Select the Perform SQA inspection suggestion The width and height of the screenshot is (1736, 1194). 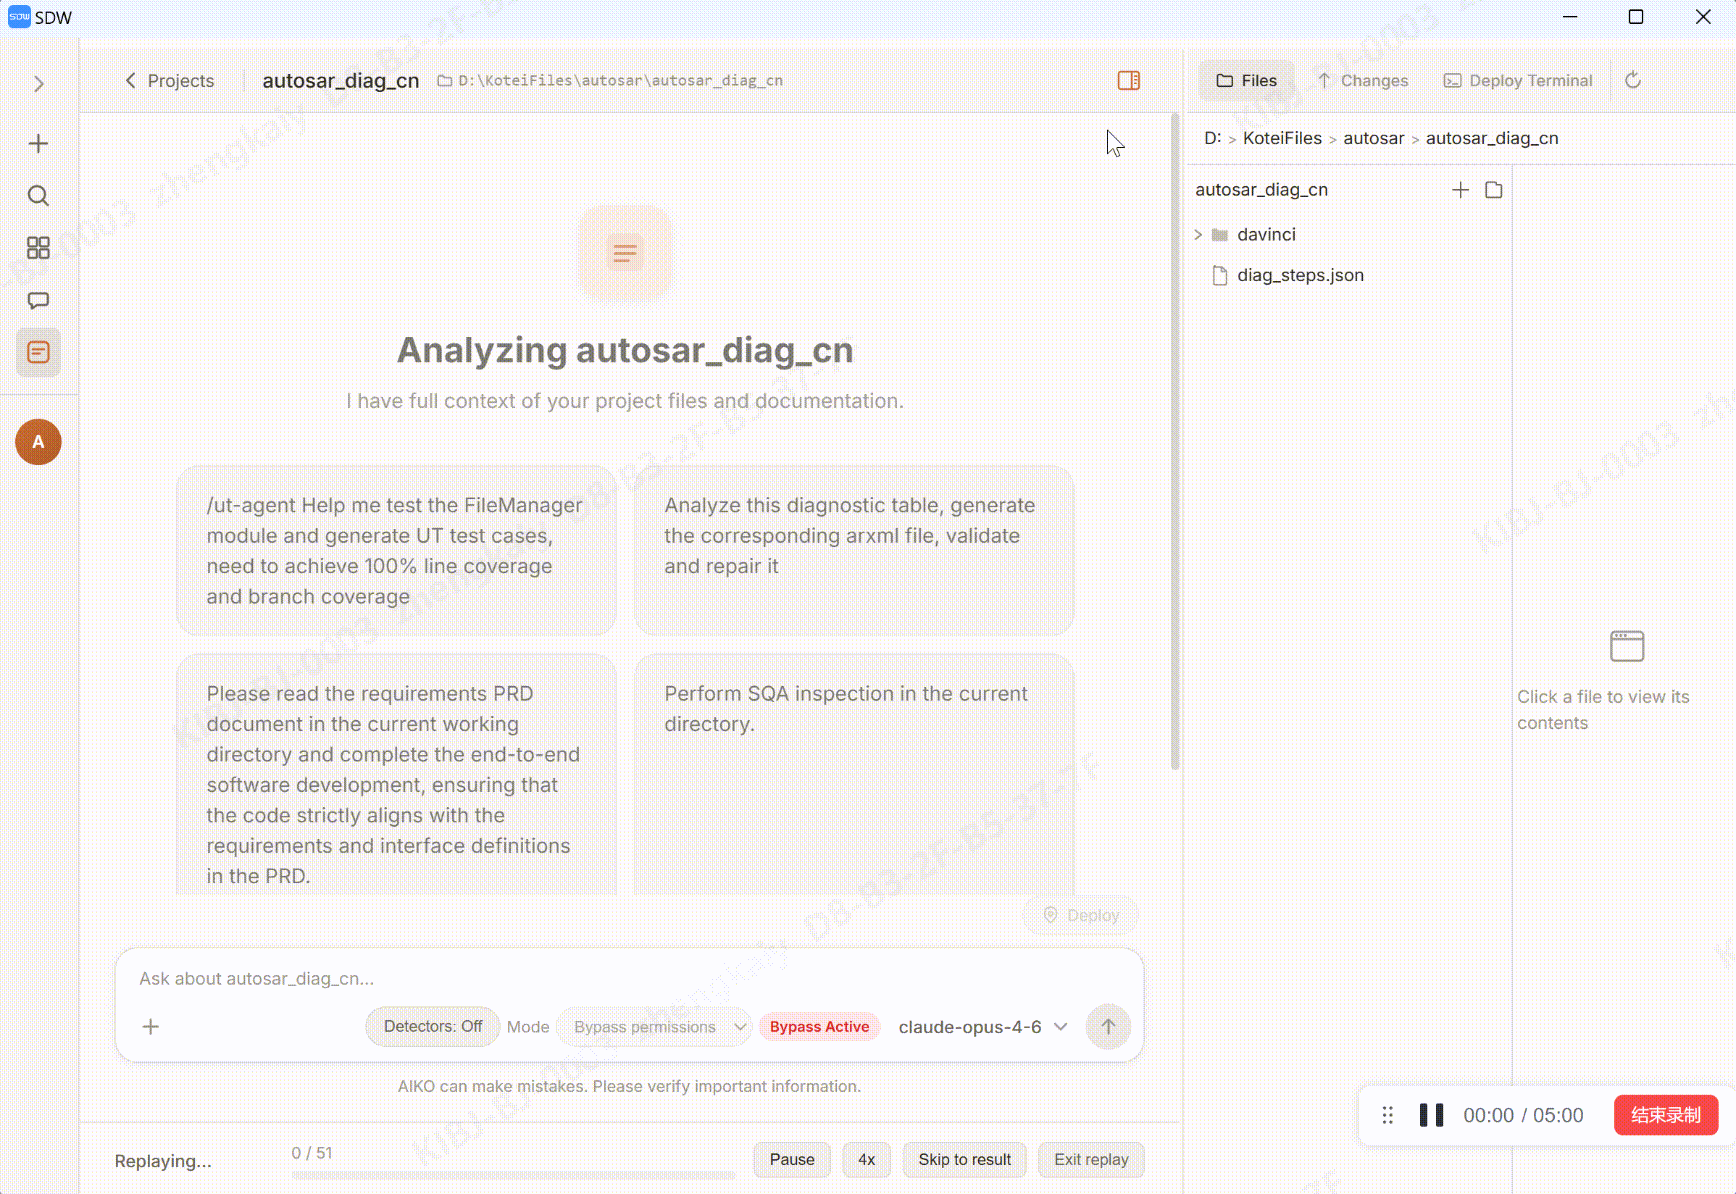pos(854,775)
